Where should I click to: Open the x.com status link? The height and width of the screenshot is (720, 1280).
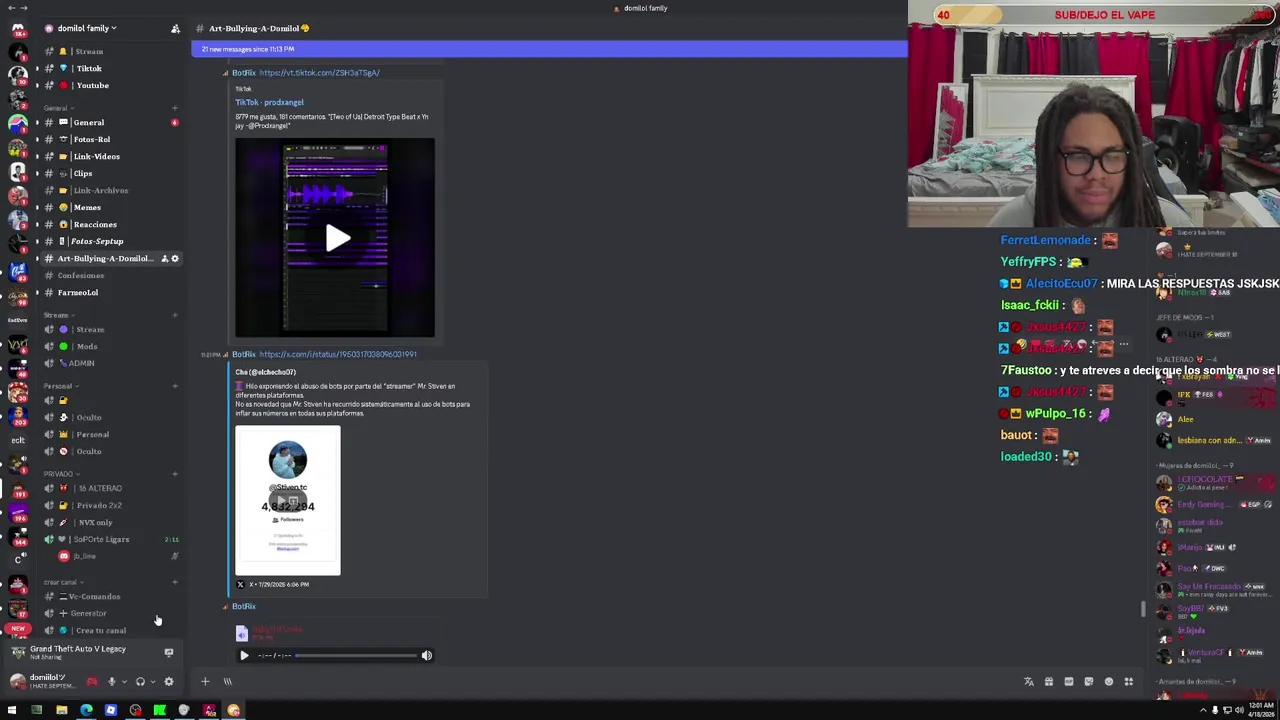coord(338,354)
